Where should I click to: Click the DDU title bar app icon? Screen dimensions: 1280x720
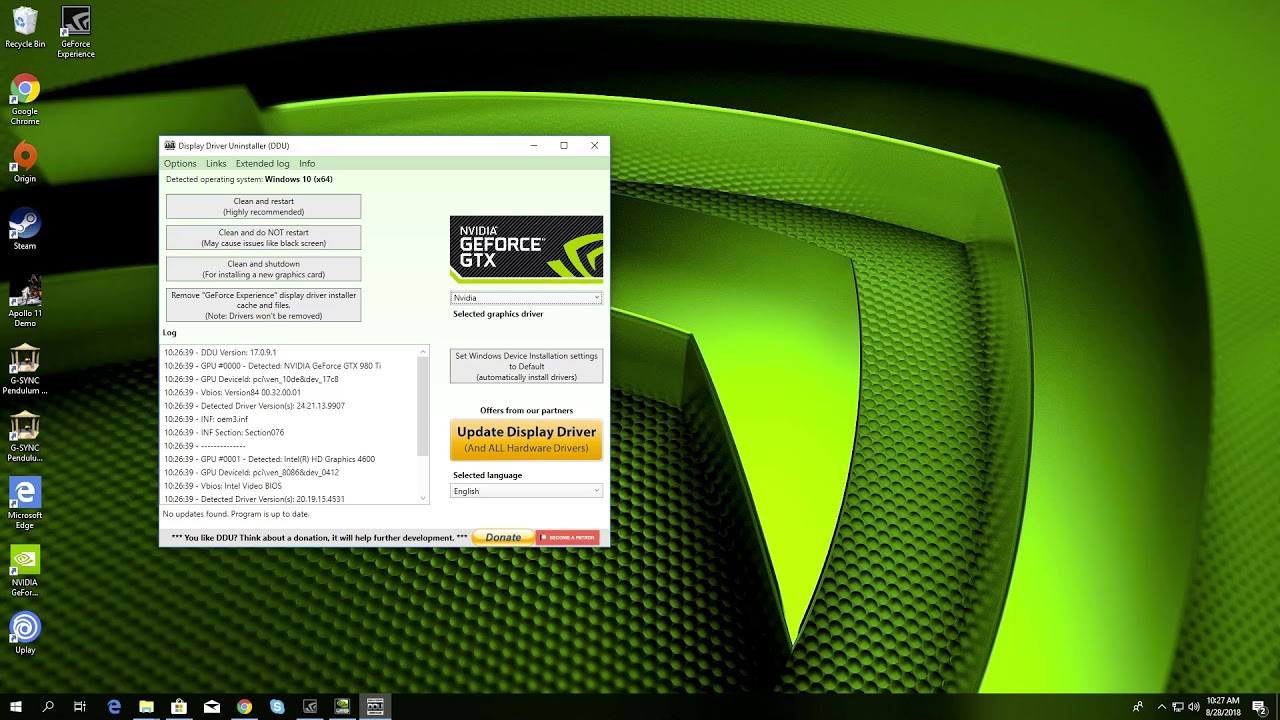pyautogui.click(x=170, y=146)
